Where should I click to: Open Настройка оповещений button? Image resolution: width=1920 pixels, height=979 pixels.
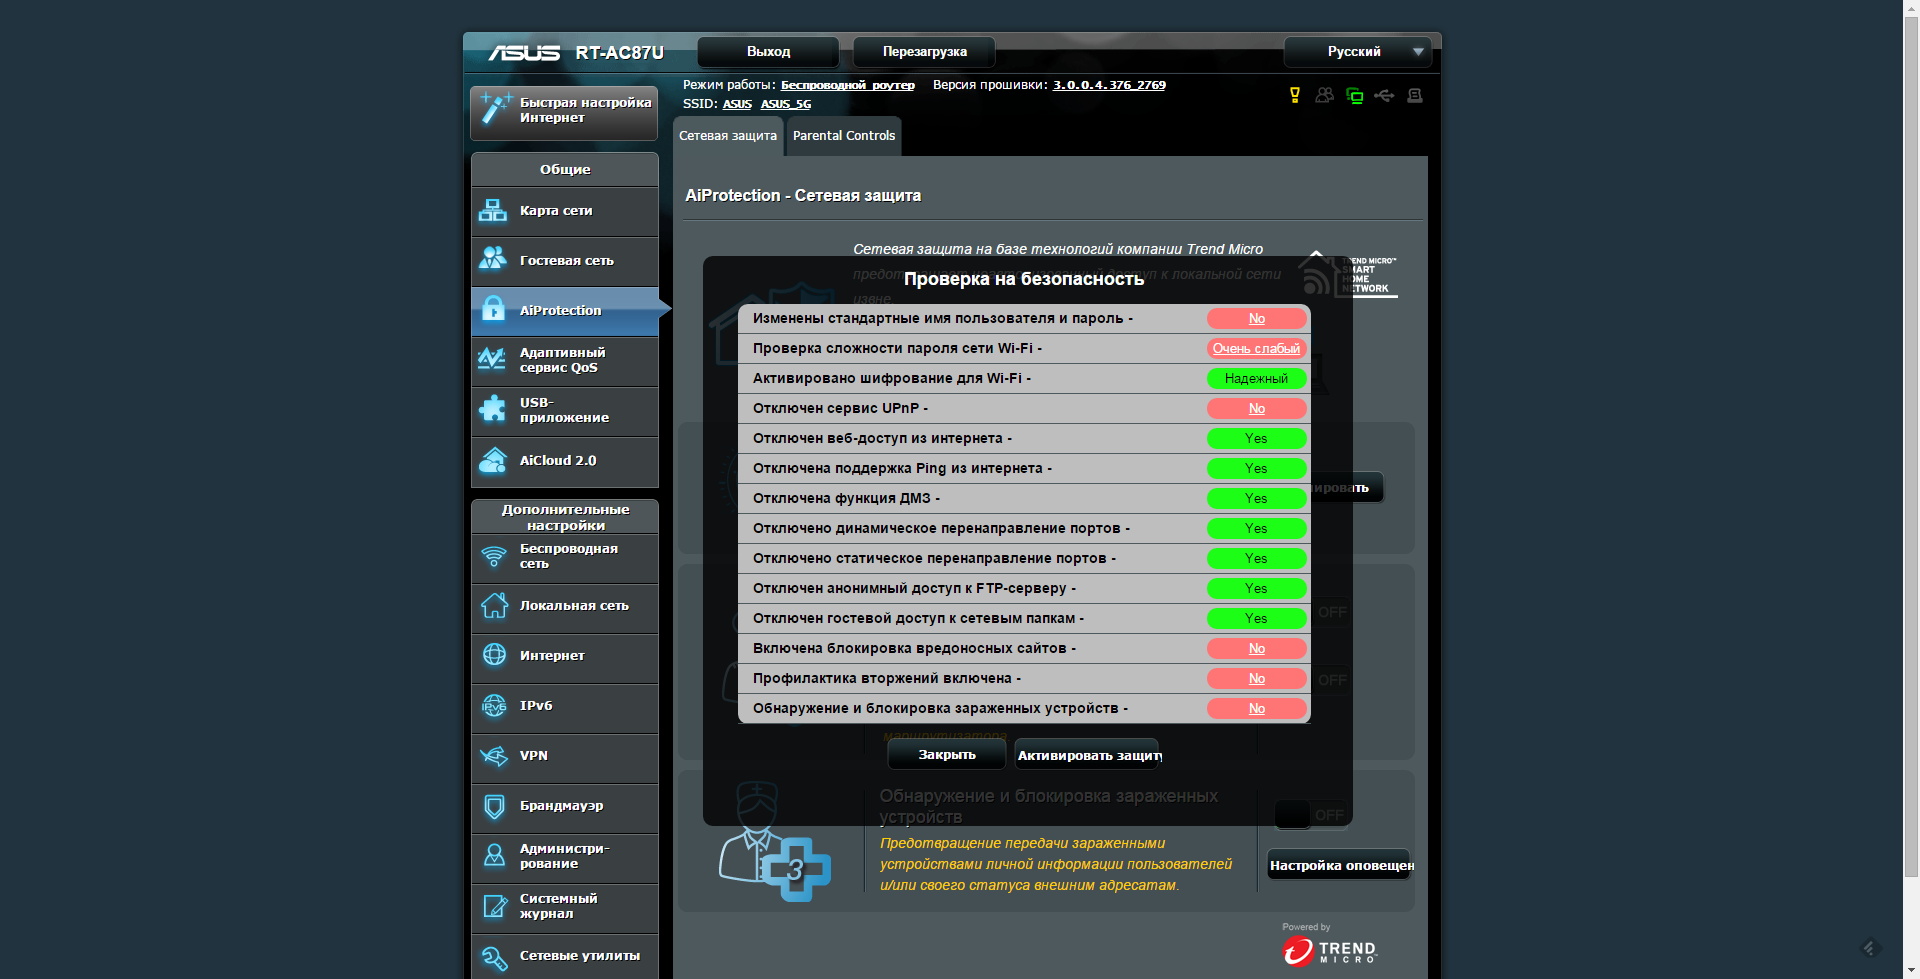tap(1339, 865)
